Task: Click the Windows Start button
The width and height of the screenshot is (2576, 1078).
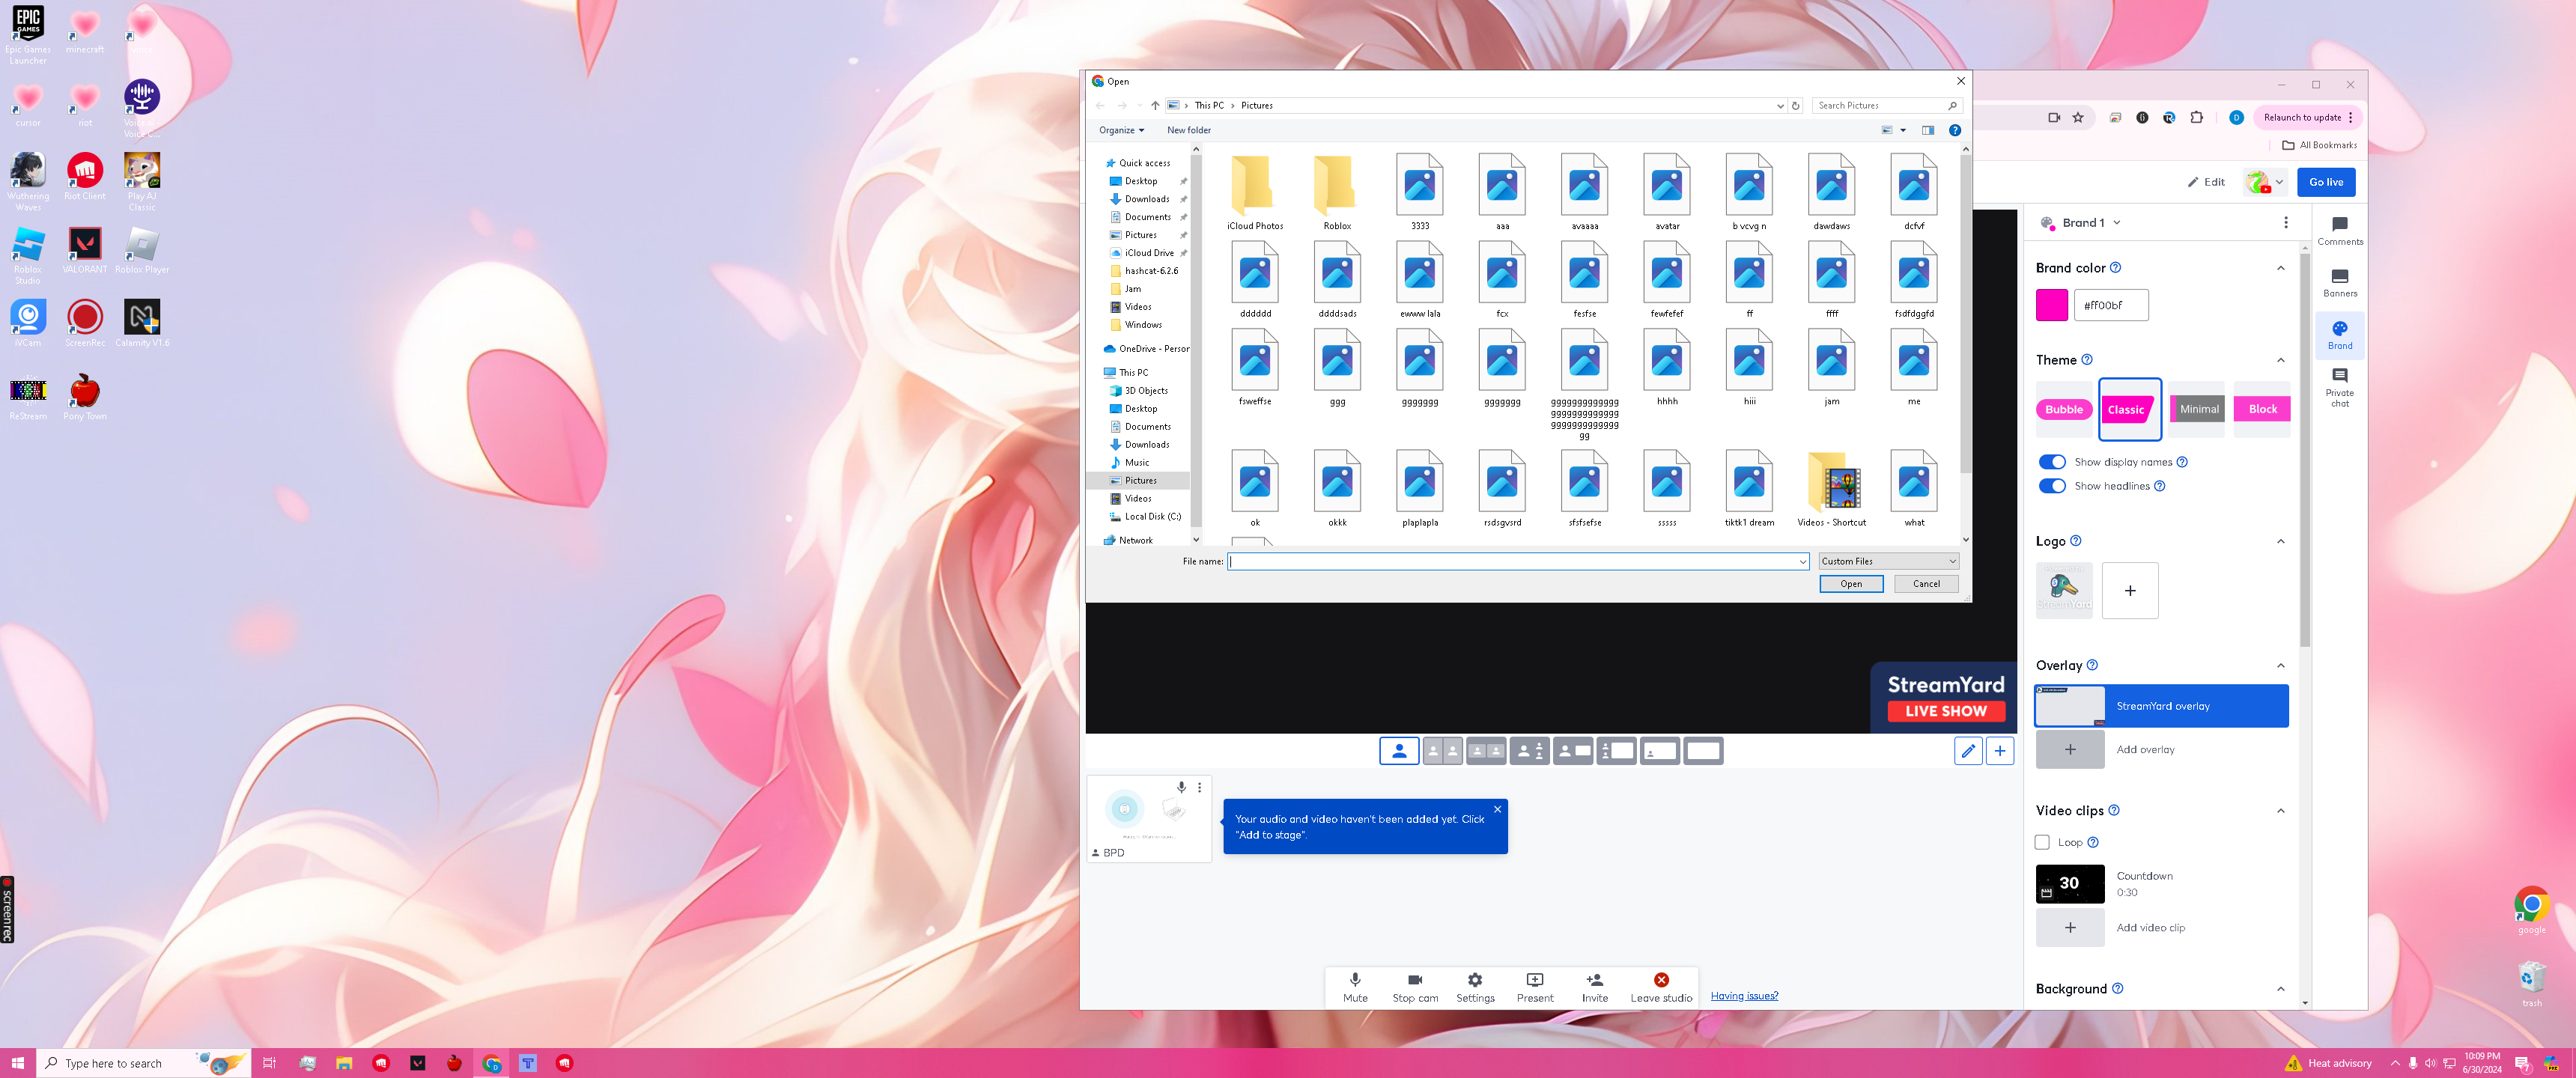Action: point(18,1063)
